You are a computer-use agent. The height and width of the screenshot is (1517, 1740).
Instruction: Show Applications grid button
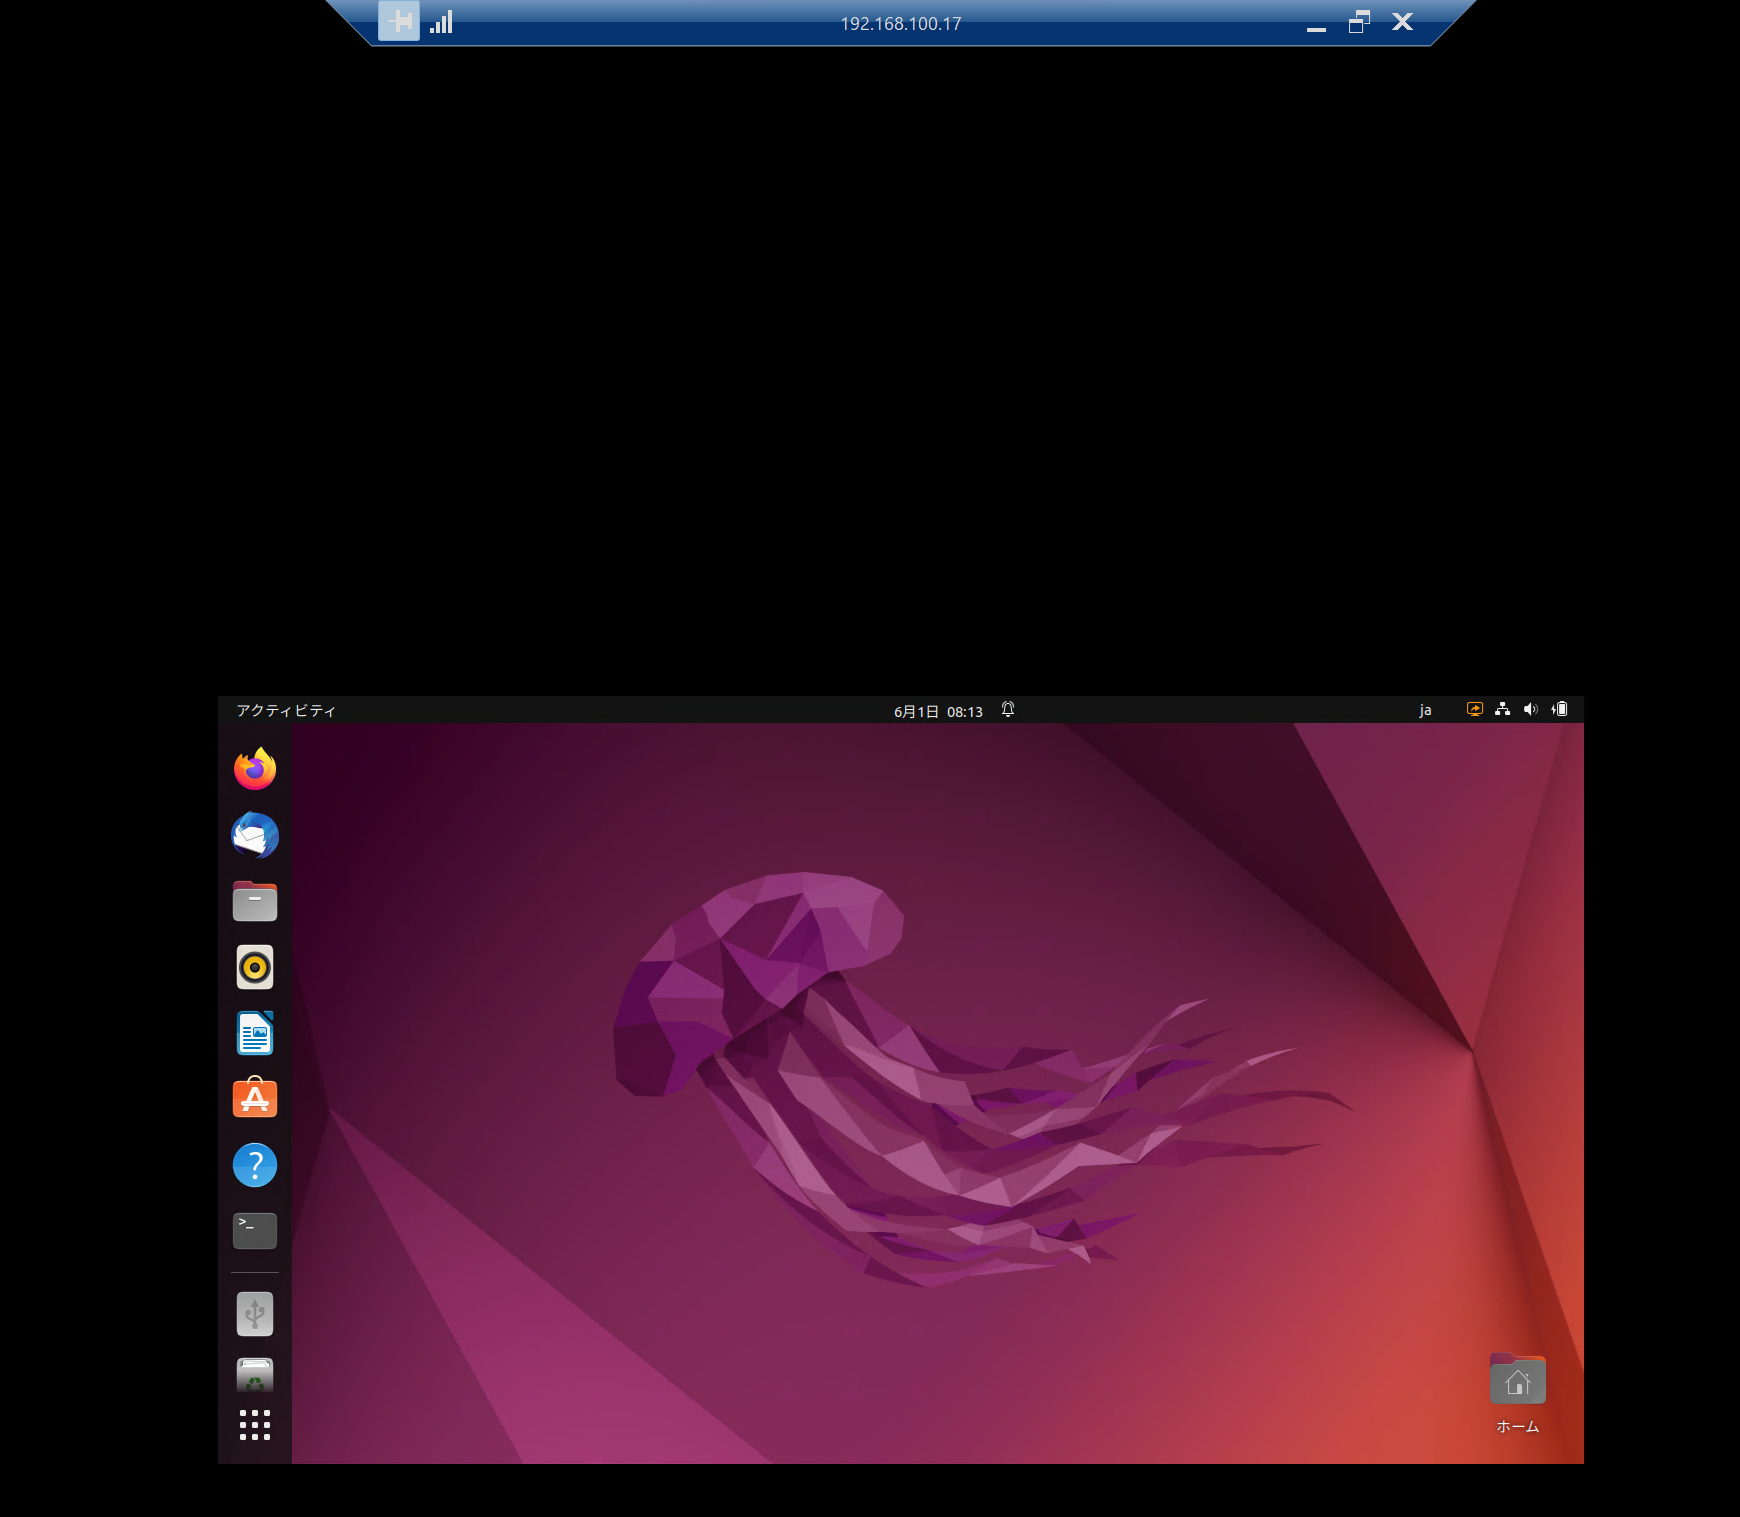[255, 1425]
